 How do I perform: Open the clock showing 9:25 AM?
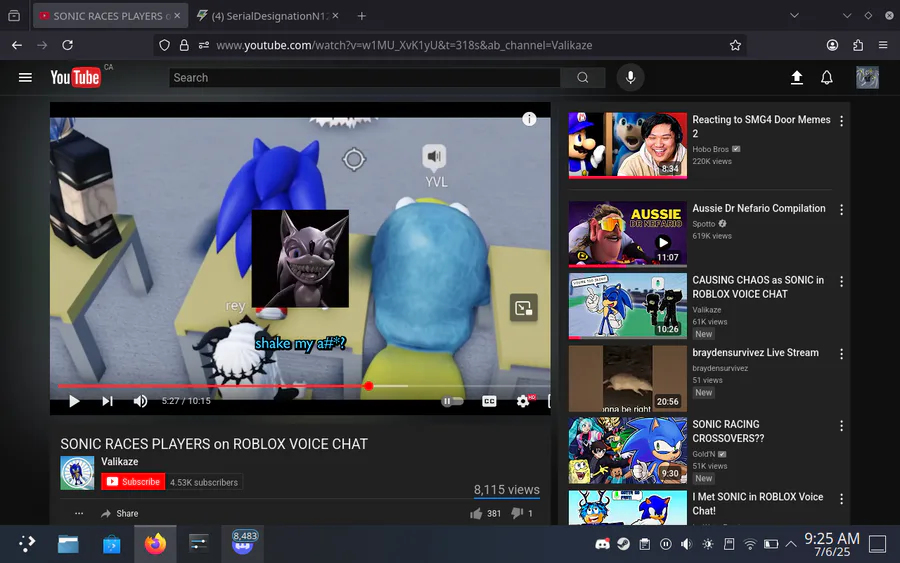point(832,543)
